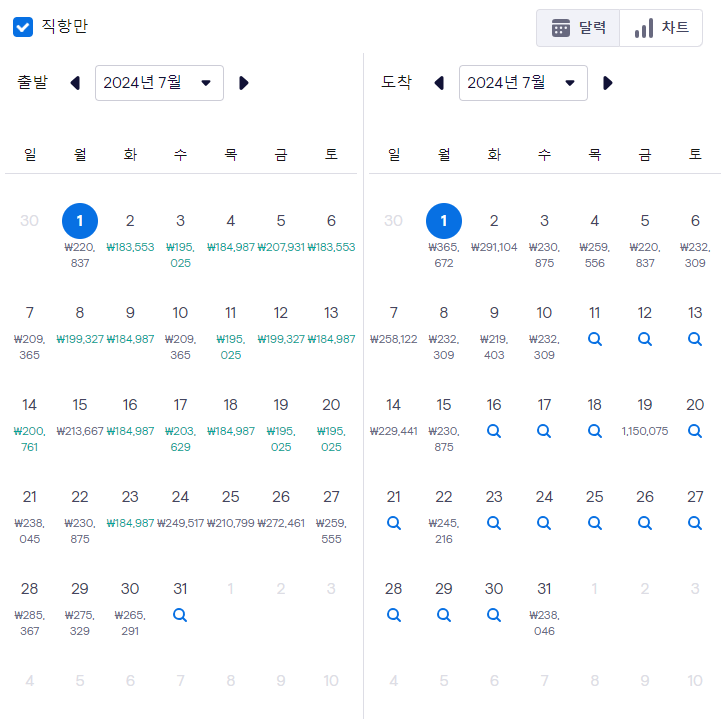Go to next arrival month
726x719 pixels.
[x=607, y=83]
